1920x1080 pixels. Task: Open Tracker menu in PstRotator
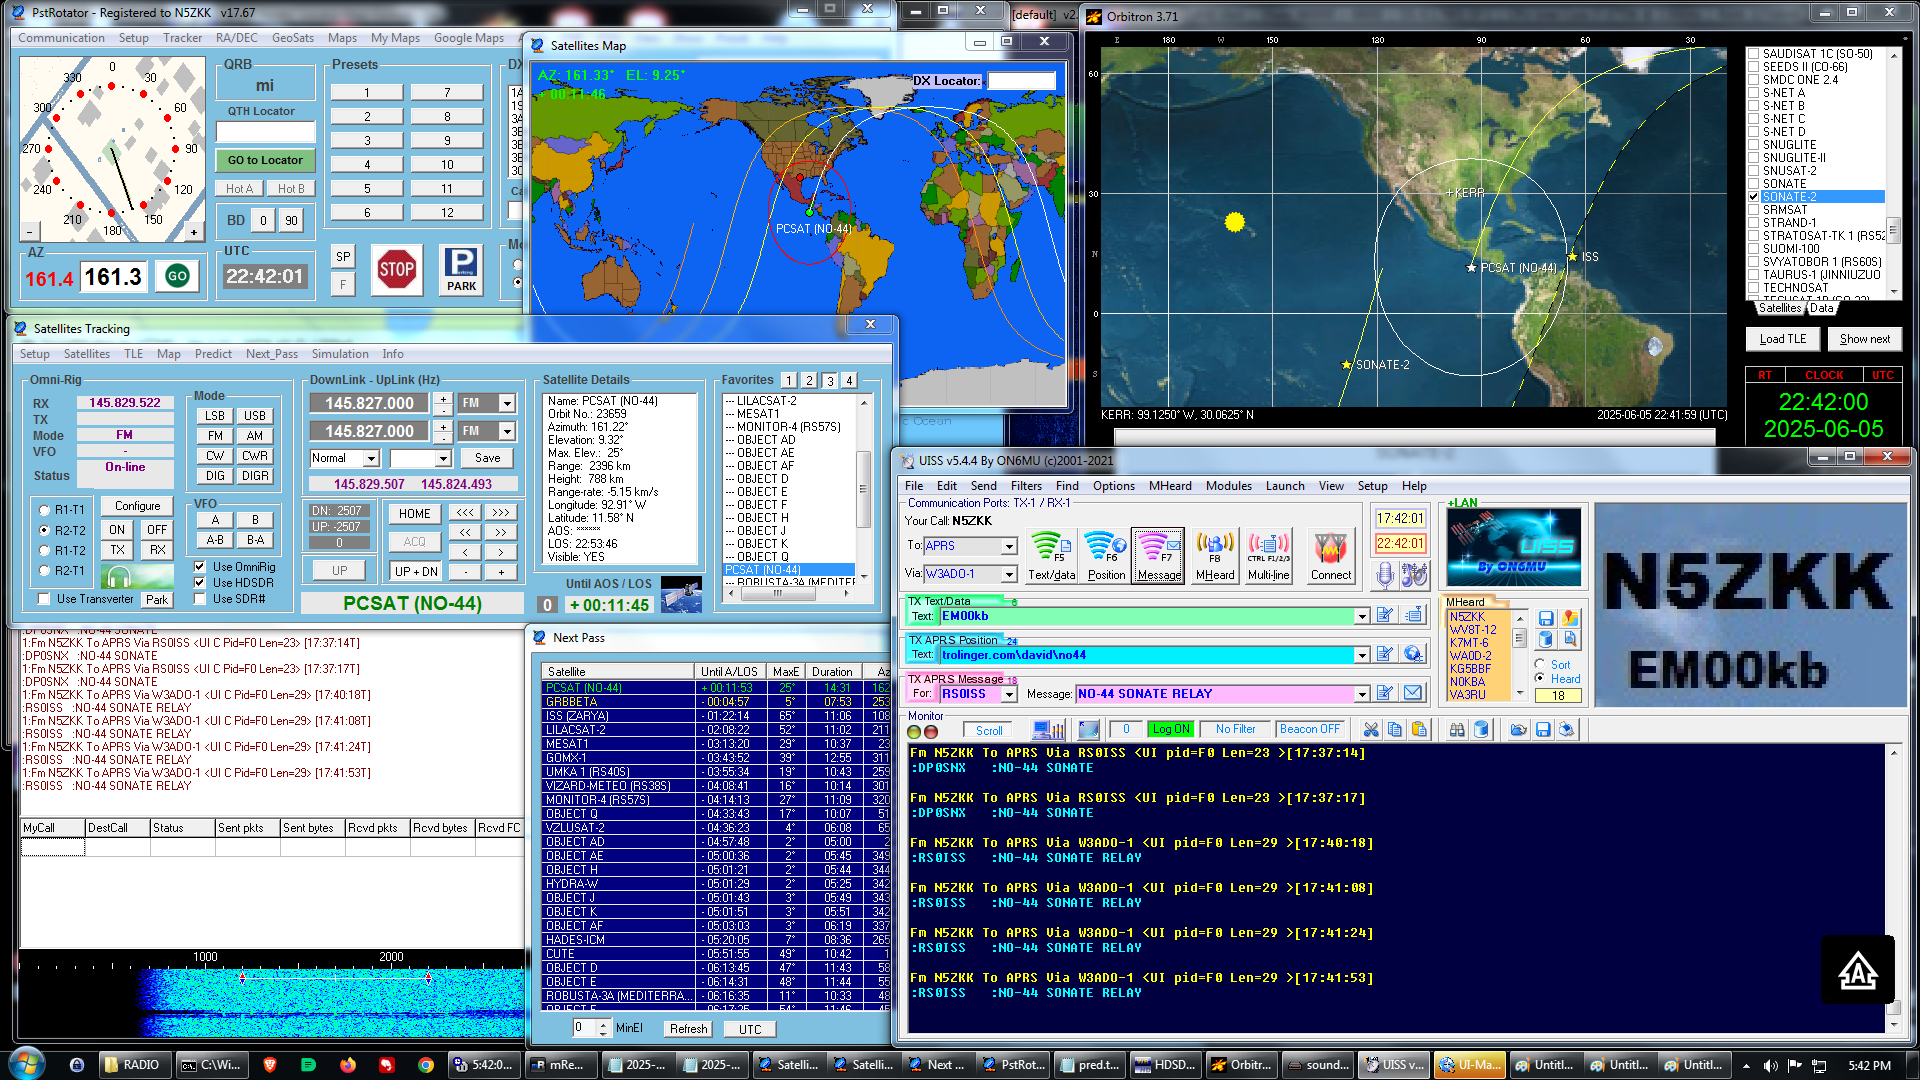[182, 38]
